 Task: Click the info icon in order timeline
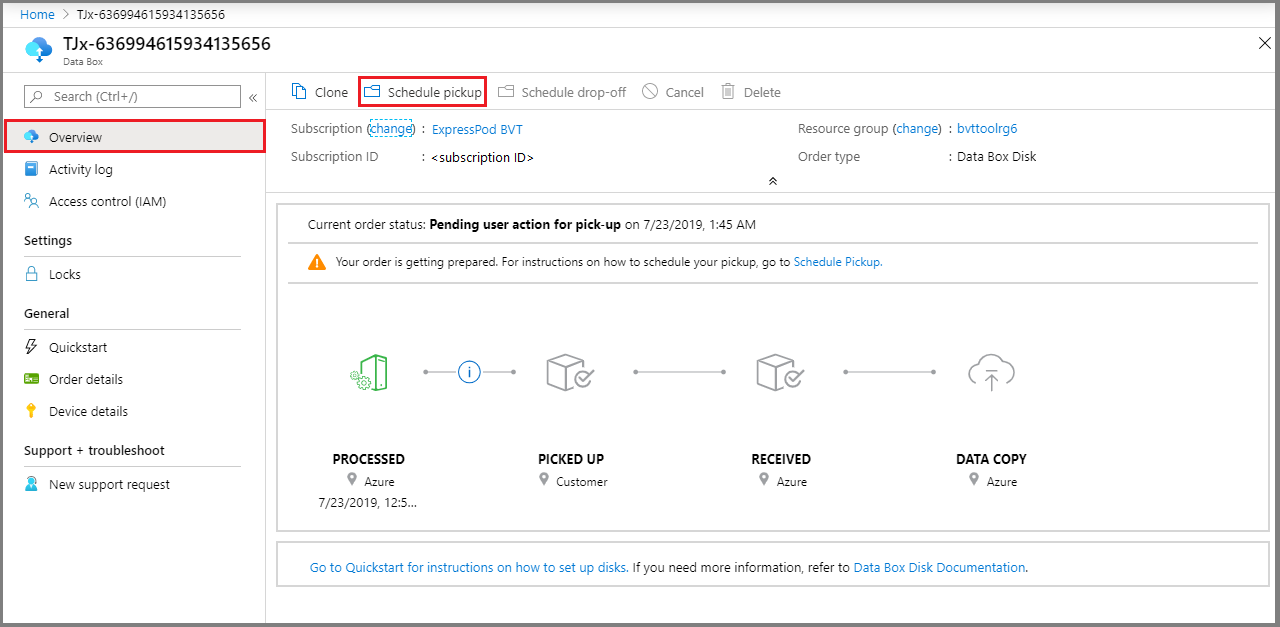tap(469, 372)
